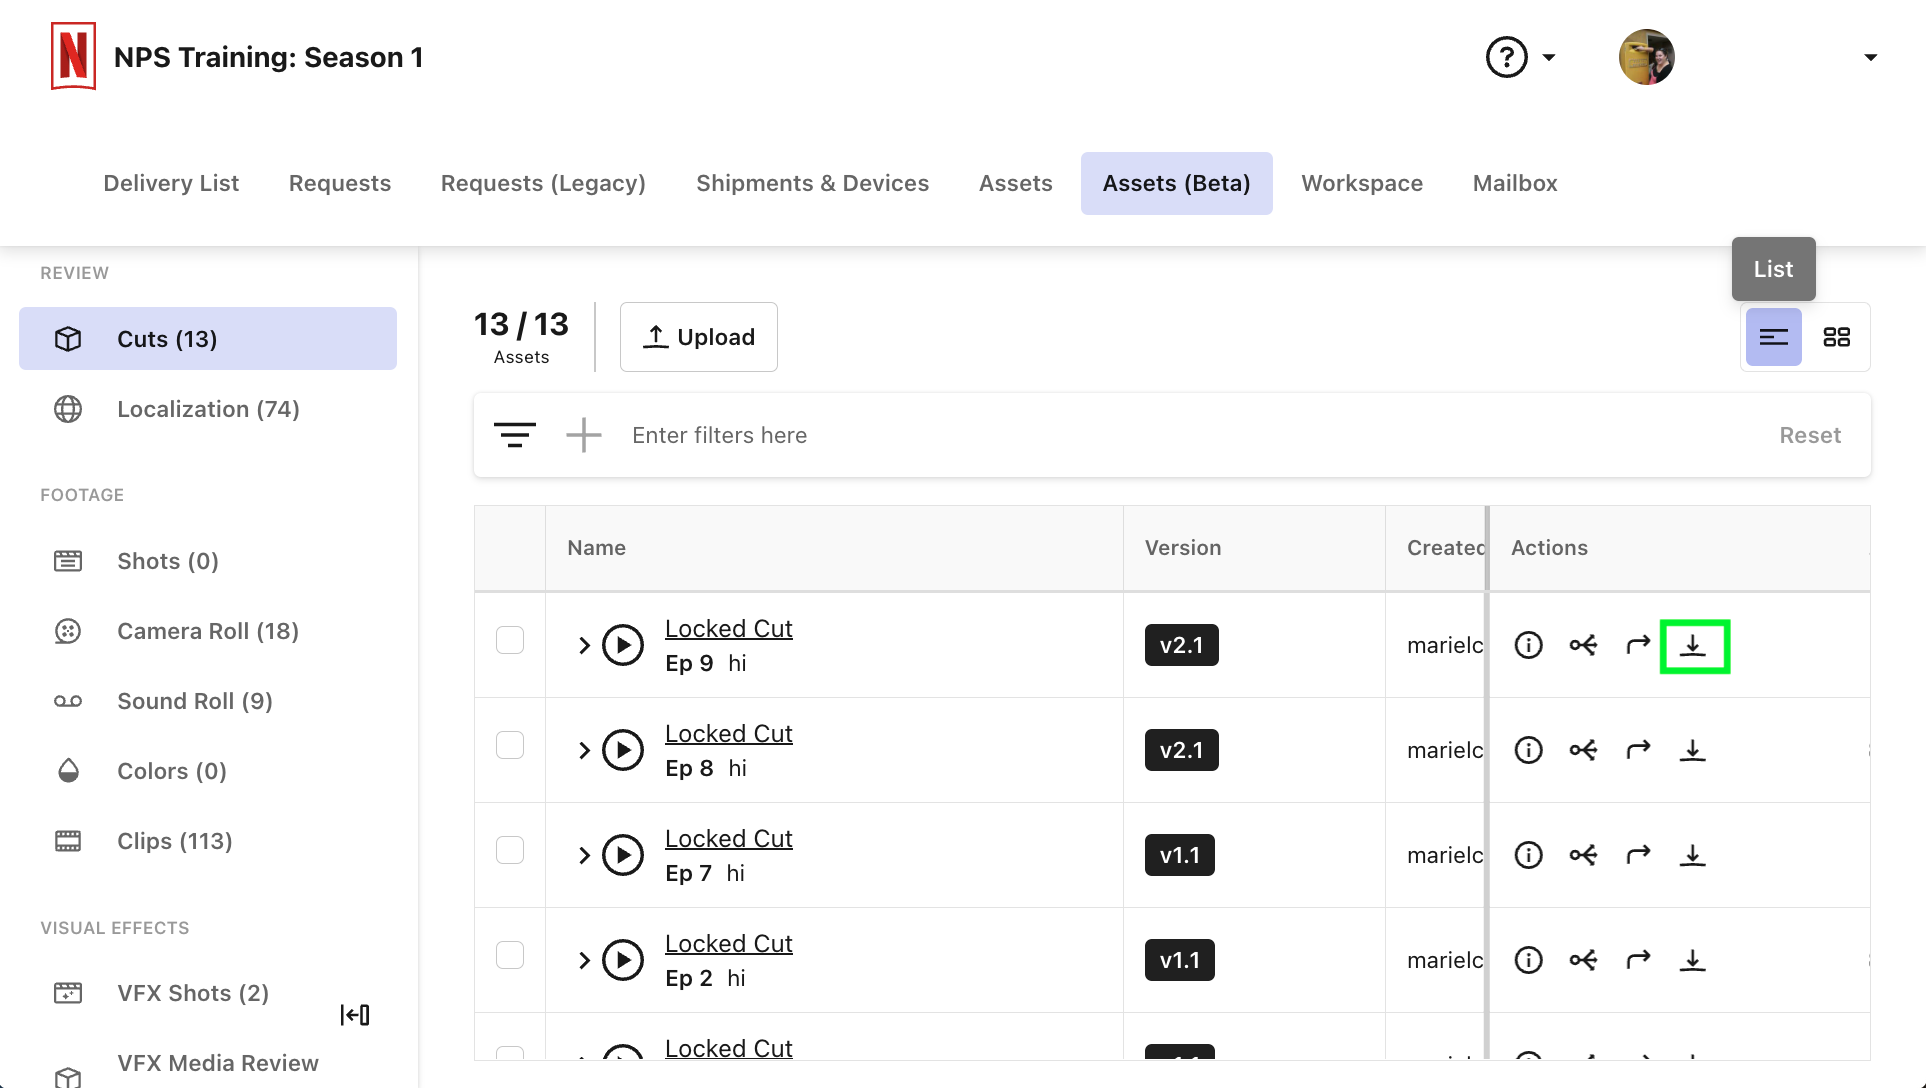Expand the Ep 9 Locked Cut row

pyautogui.click(x=584, y=645)
